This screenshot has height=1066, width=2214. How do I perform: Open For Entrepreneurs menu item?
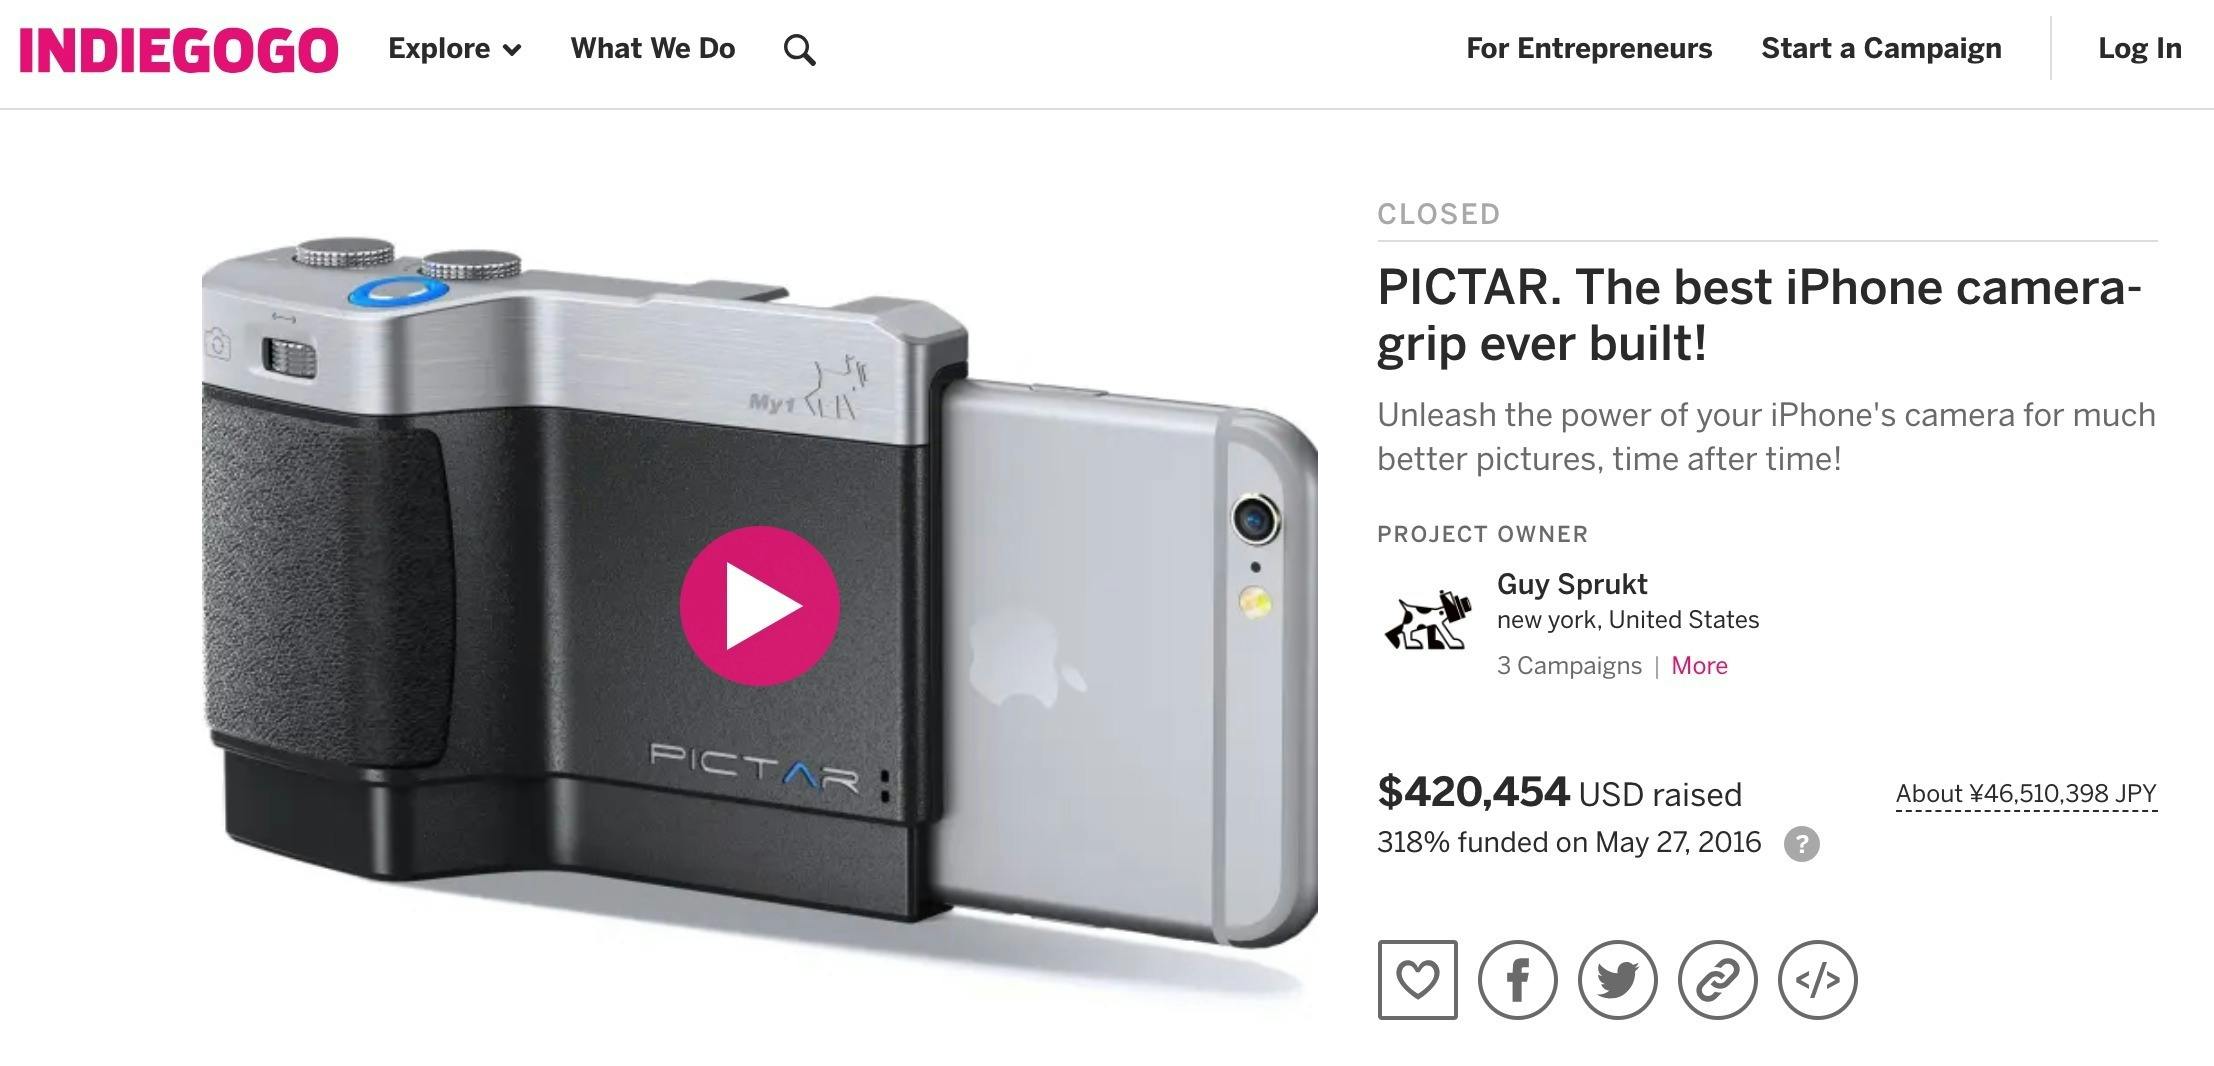(1589, 49)
